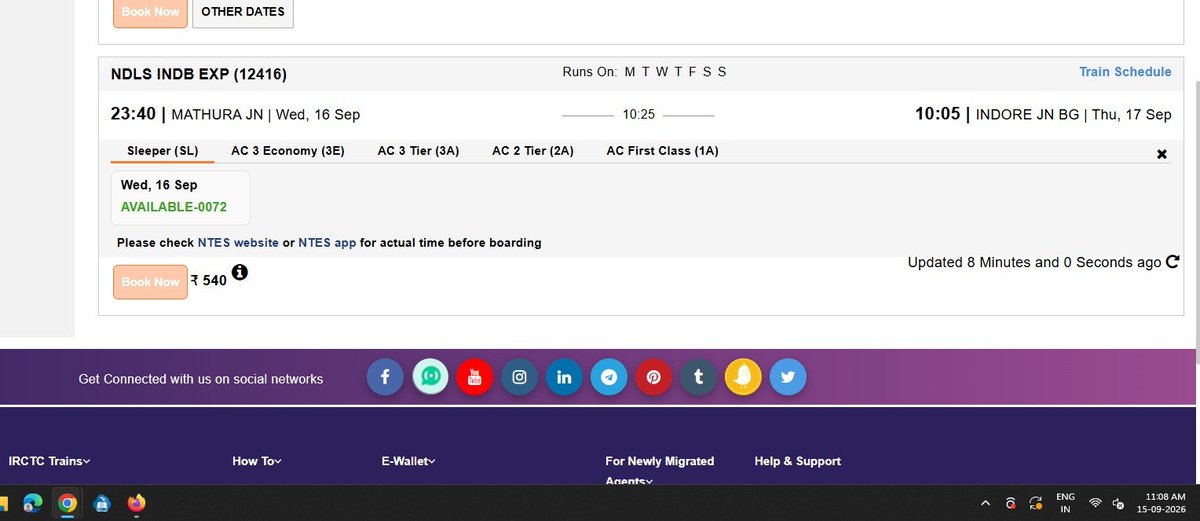Open the yellow bird Koo icon

(x=743, y=377)
